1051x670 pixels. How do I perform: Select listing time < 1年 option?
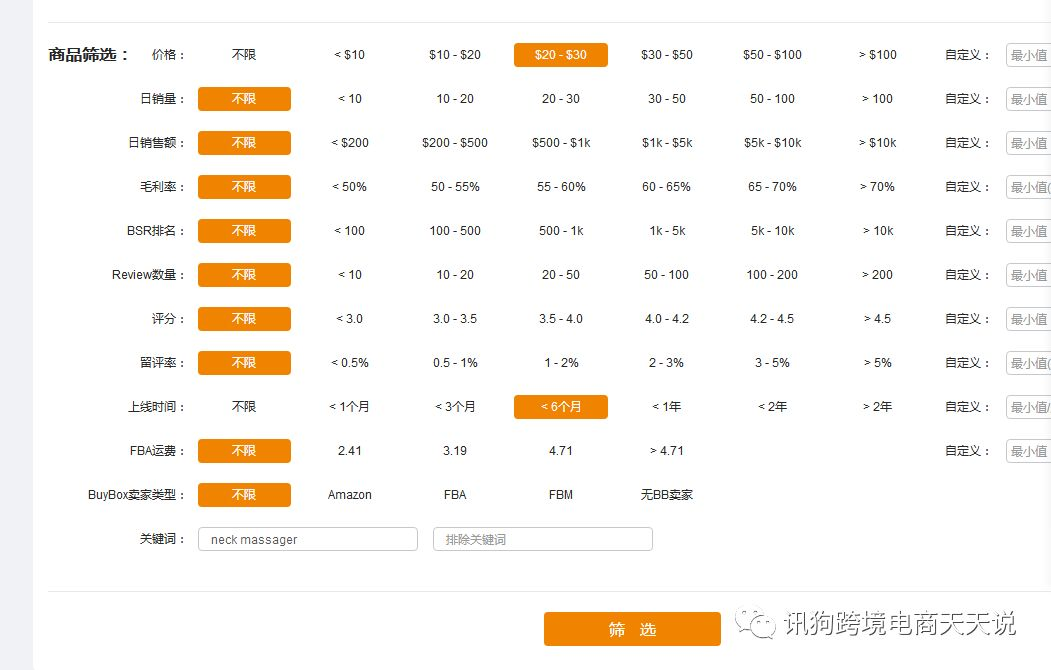pos(666,407)
